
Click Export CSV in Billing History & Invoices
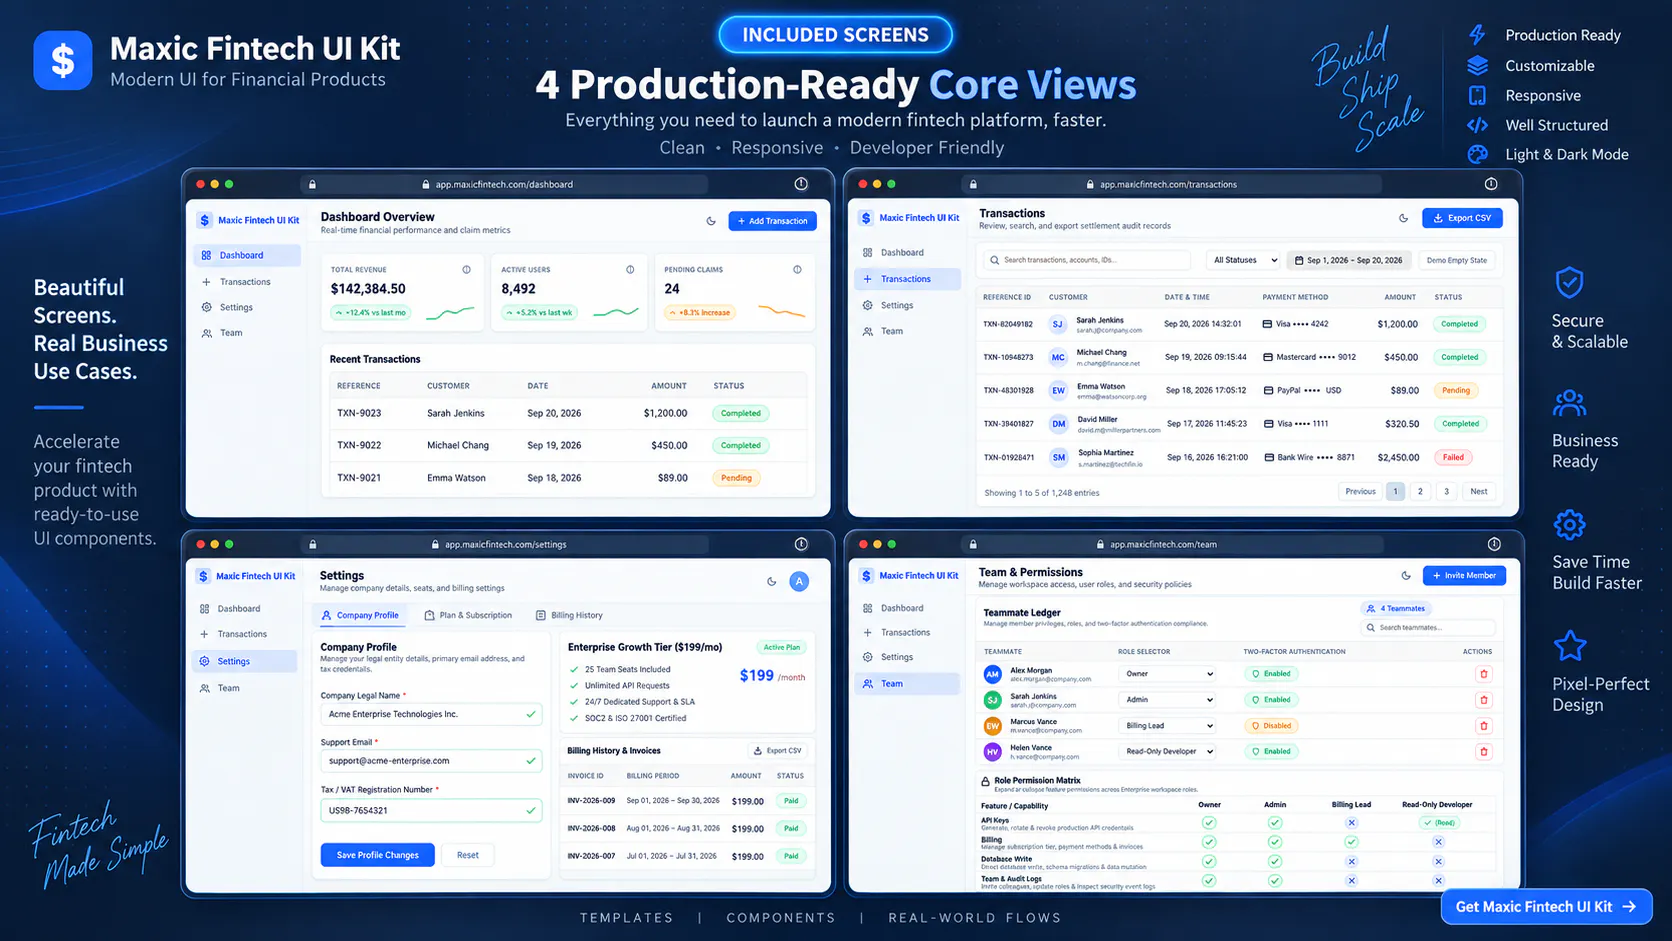point(778,751)
